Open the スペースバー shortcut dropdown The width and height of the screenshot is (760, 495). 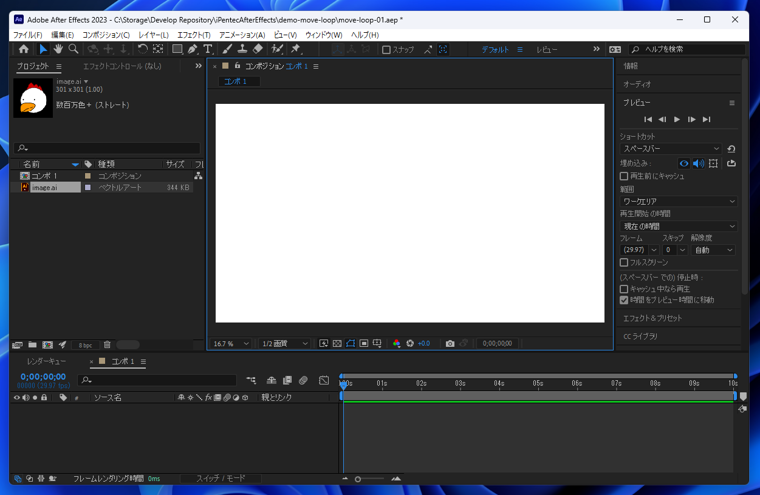click(671, 149)
